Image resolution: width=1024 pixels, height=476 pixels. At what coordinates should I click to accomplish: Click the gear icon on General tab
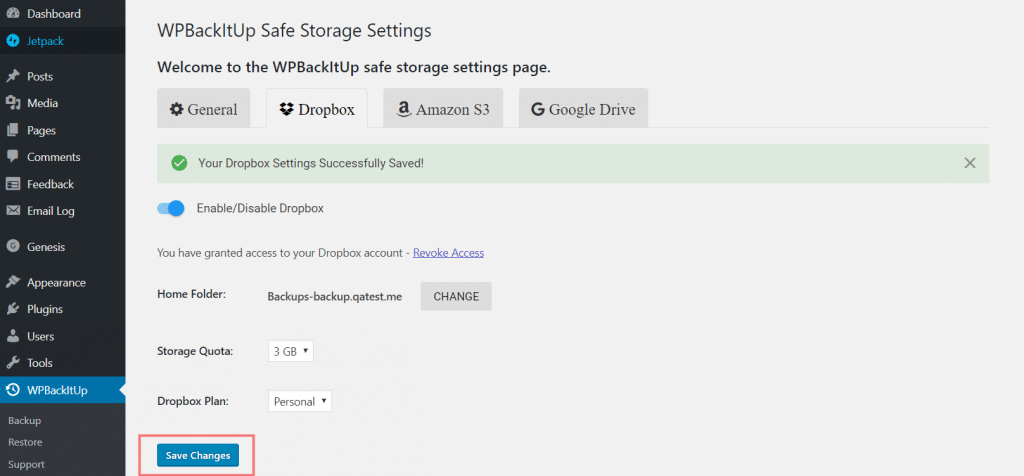(x=176, y=109)
